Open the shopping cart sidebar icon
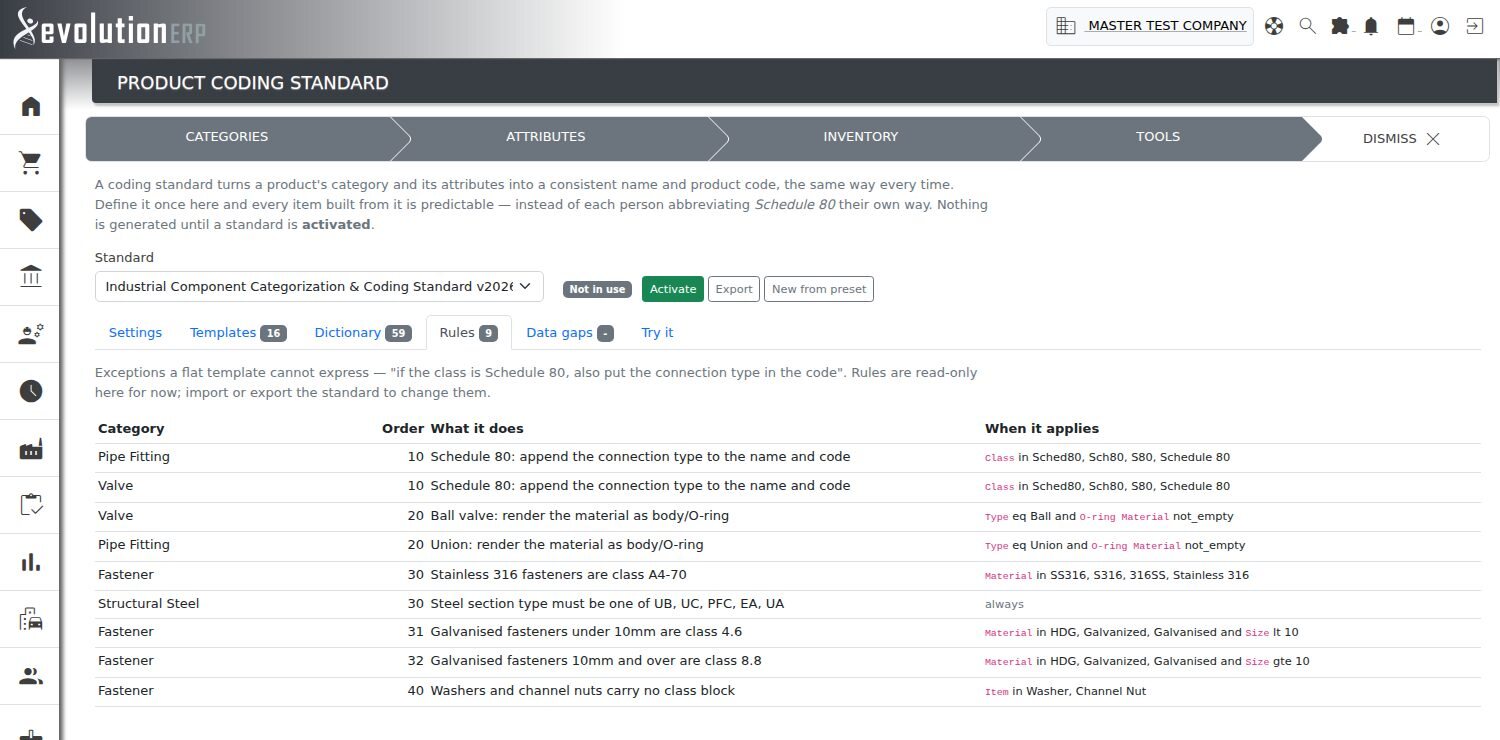The height and width of the screenshot is (740, 1500). (x=31, y=163)
